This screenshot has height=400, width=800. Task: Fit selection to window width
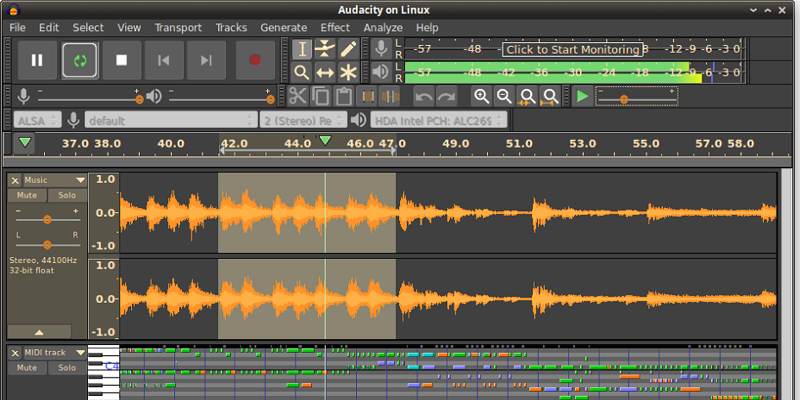pos(527,96)
